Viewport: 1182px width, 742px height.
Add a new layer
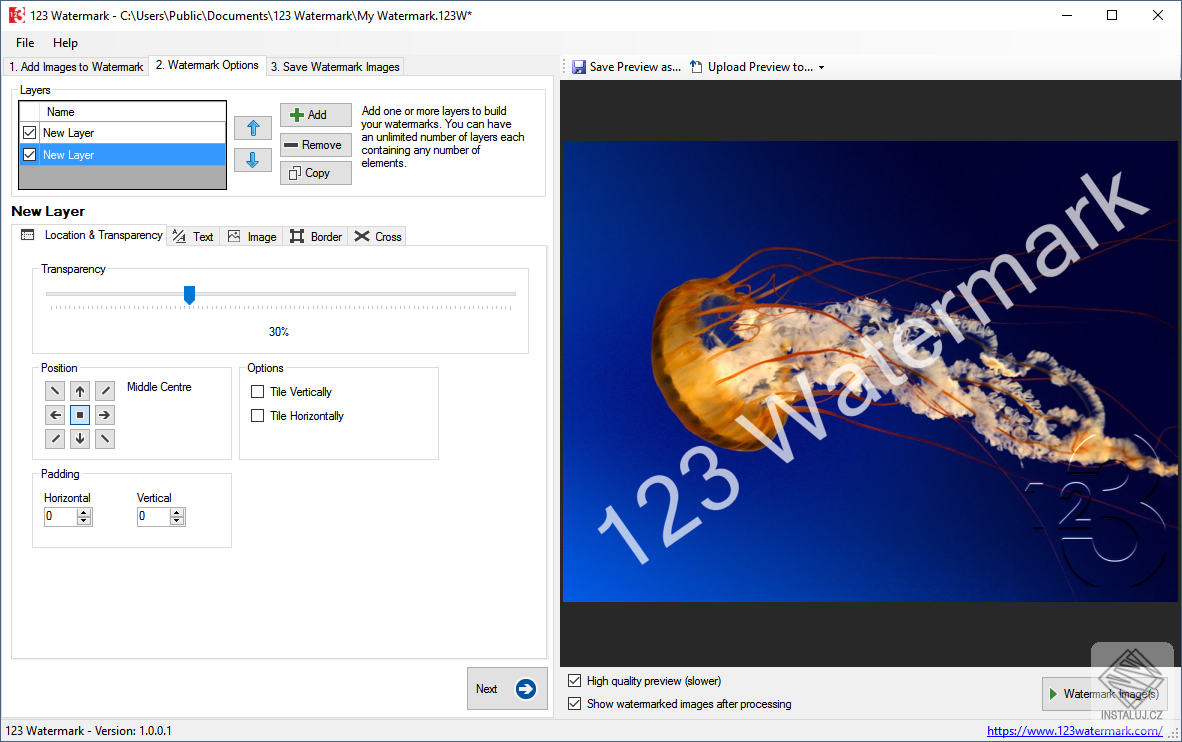(316, 115)
